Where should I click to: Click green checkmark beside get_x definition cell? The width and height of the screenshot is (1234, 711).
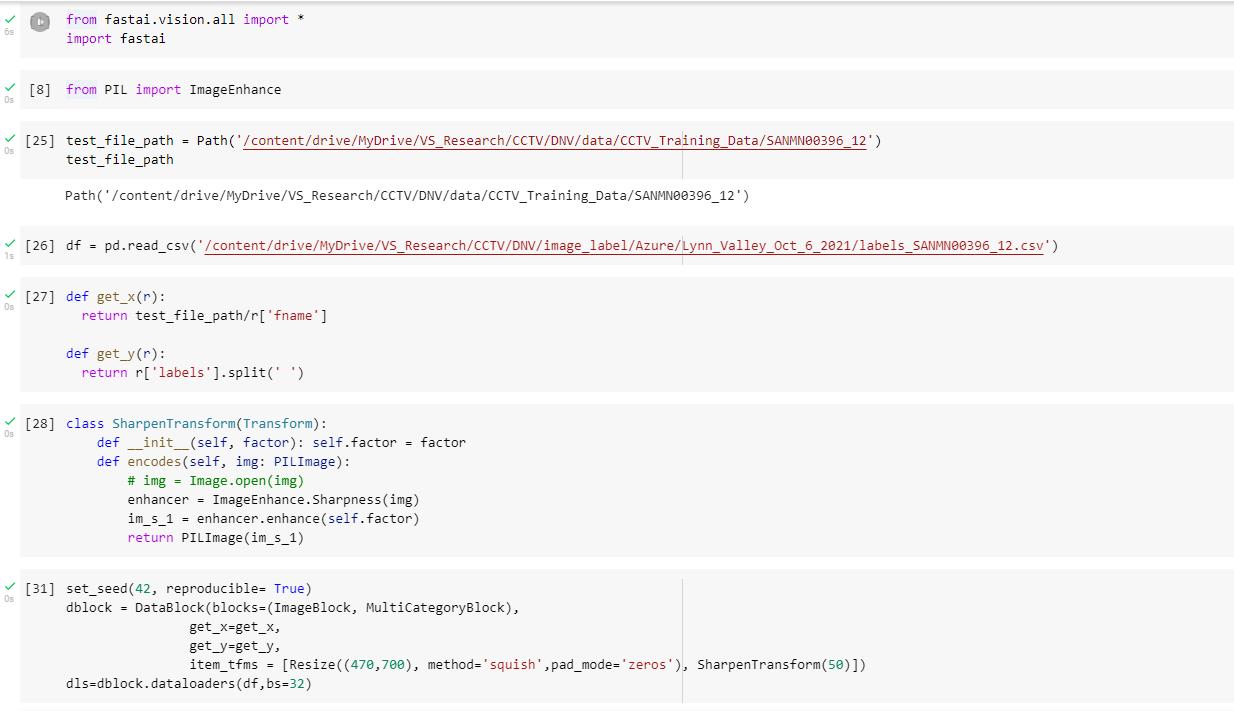(x=9, y=294)
